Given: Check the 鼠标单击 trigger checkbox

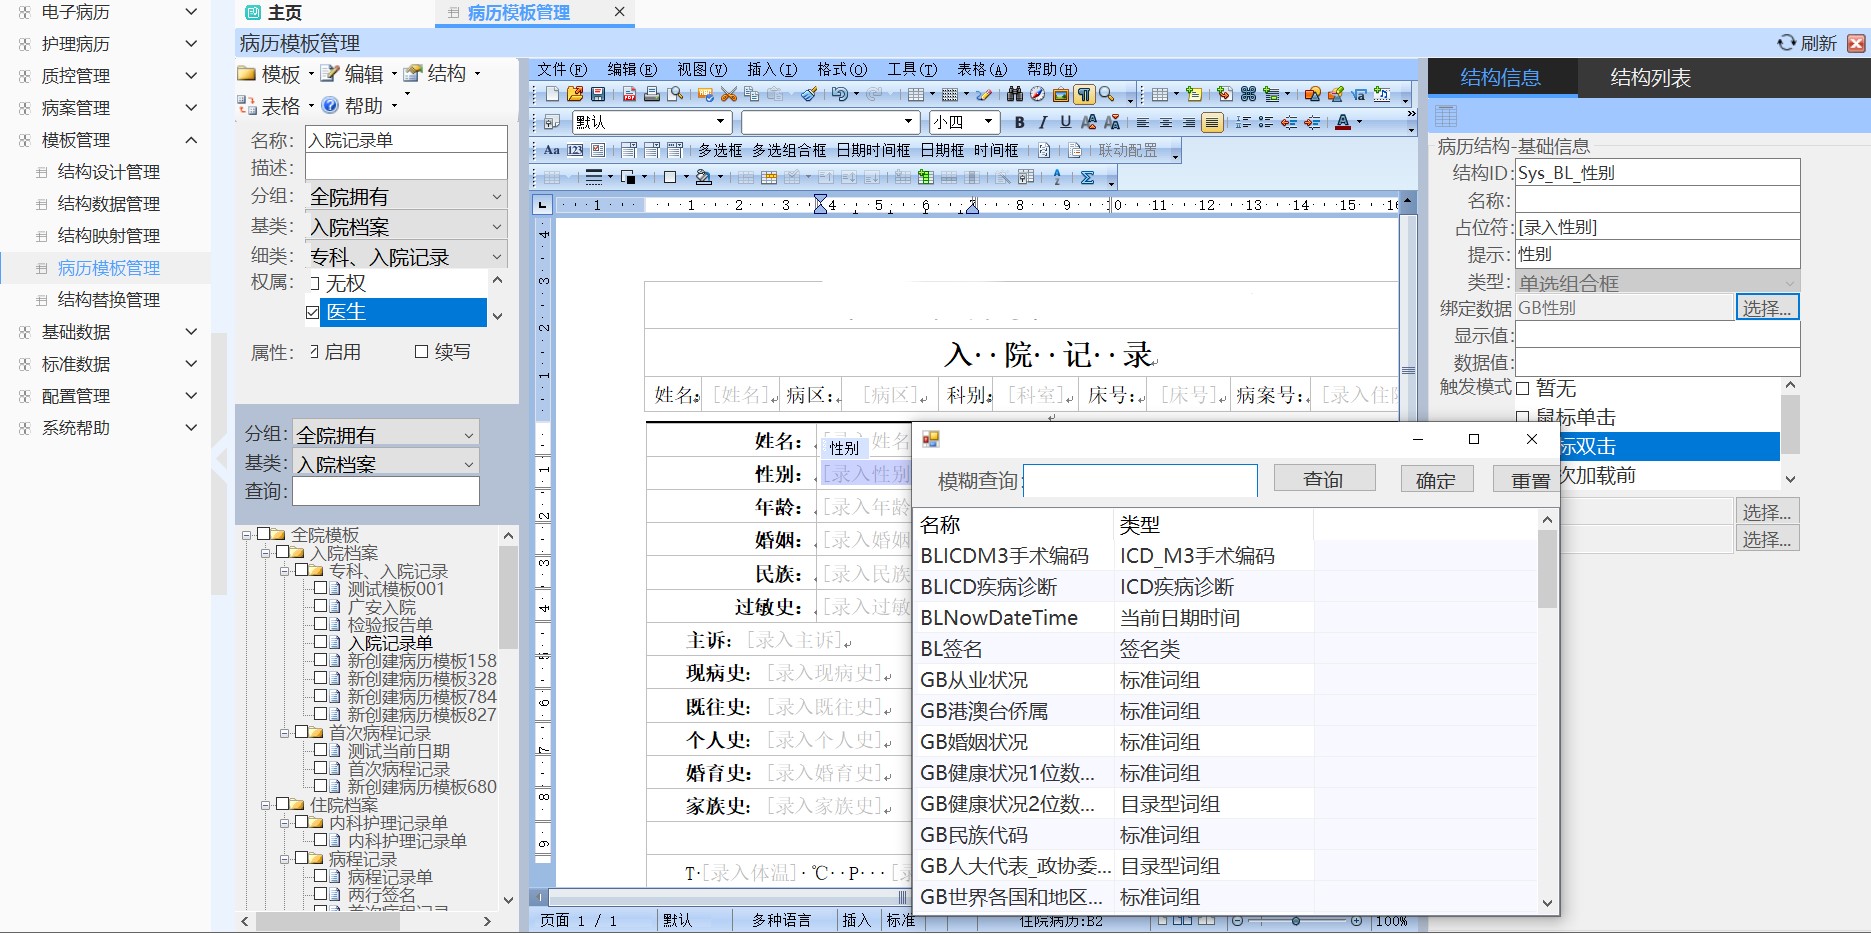Looking at the screenshot, I should point(1523,417).
